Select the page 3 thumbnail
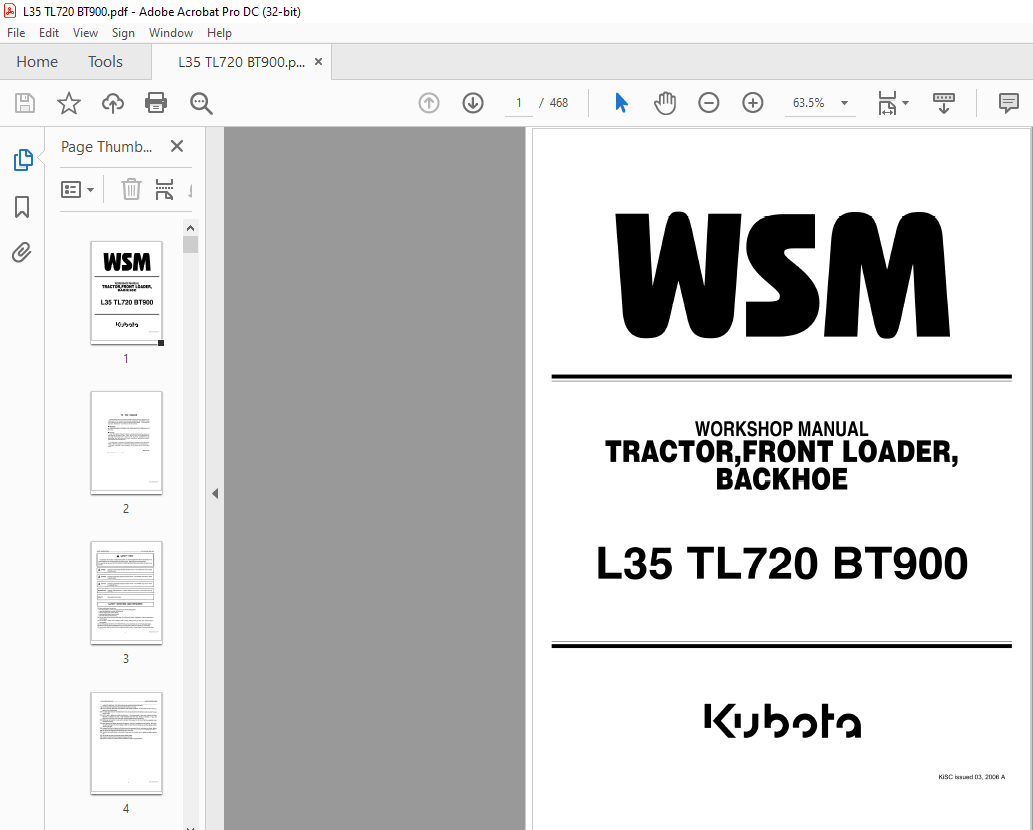This screenshot has width=1033, height=830. (x=126, y=593)
